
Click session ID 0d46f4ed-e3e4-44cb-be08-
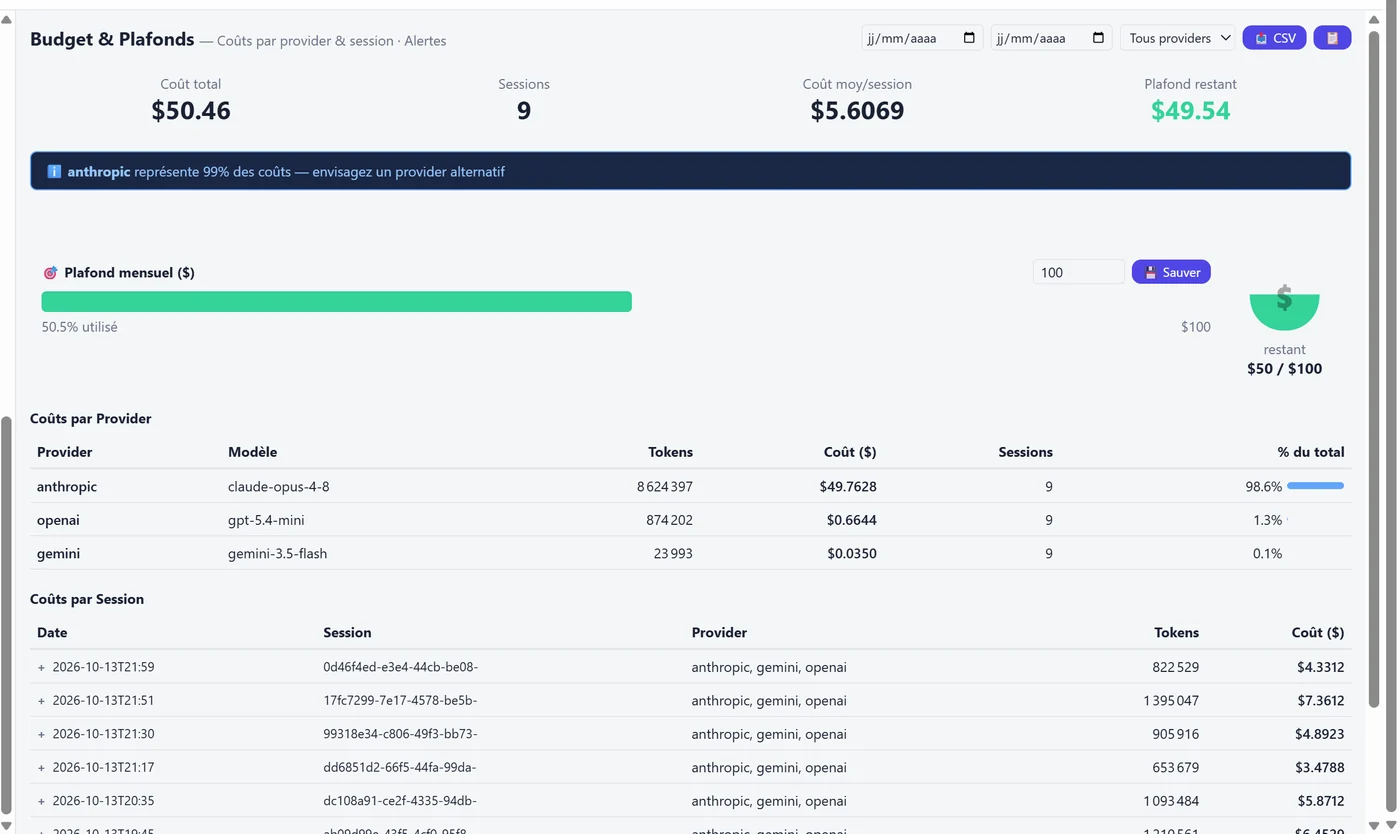400,667
